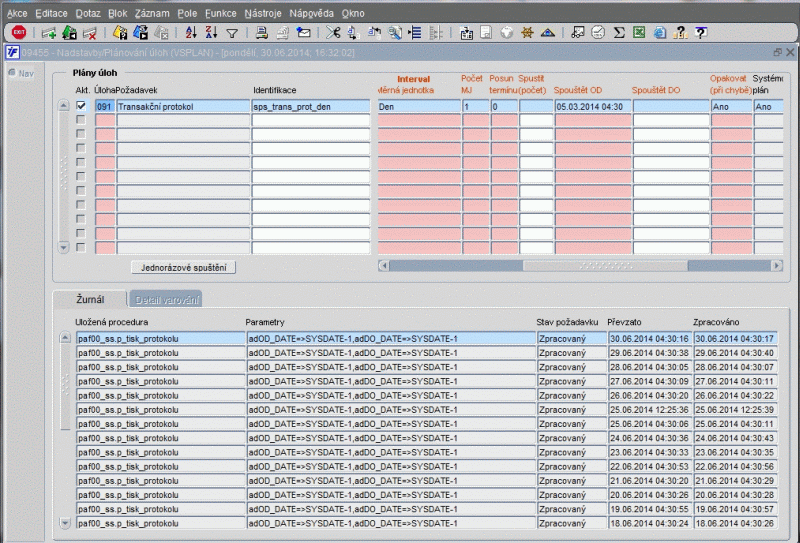The height and width of the screenshot is (543, 800).
Task: Open the Záznam menu
Action: click(151, 14)
